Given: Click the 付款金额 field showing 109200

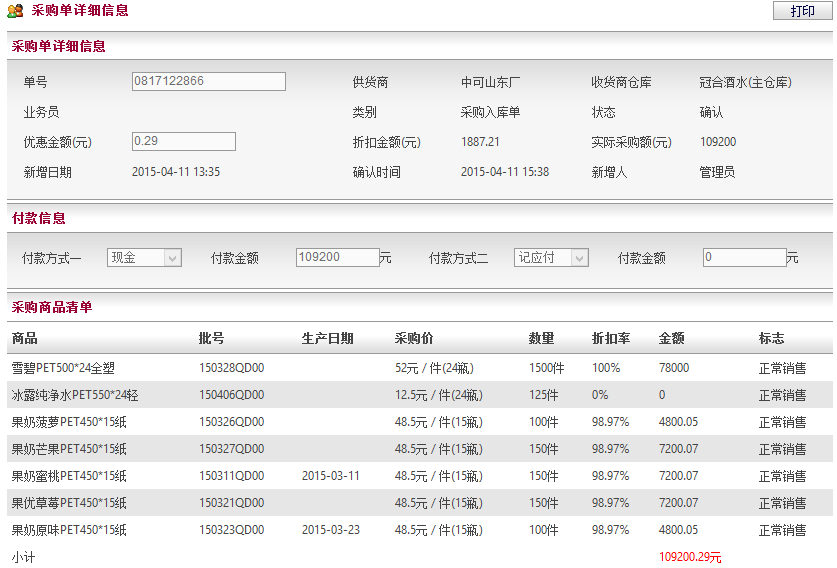Looking at the screenshot, I should [x=337, y=257].
